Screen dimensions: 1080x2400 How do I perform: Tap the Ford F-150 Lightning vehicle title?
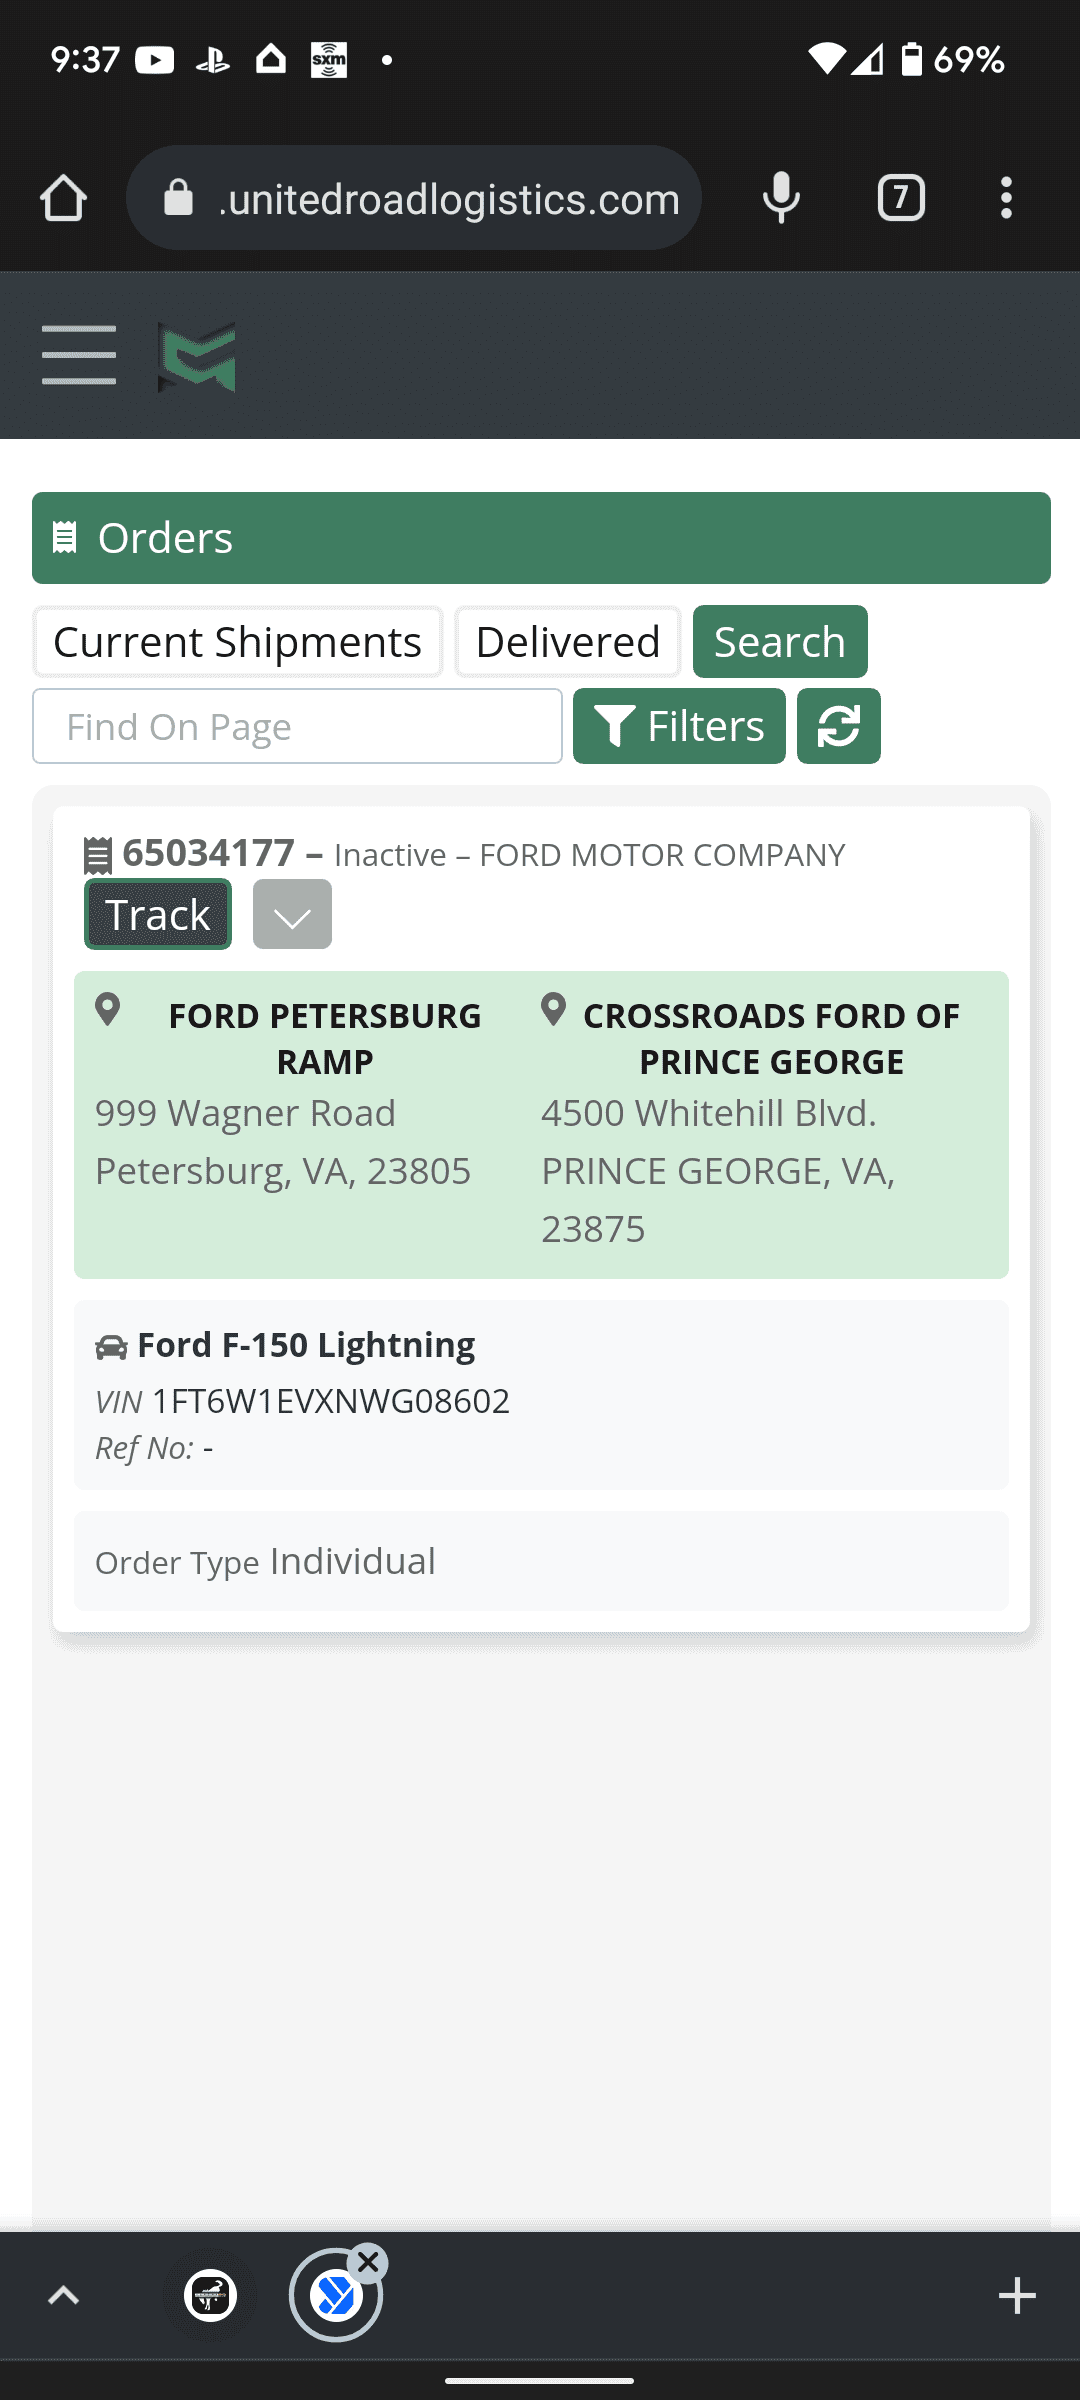(305, 1345)
